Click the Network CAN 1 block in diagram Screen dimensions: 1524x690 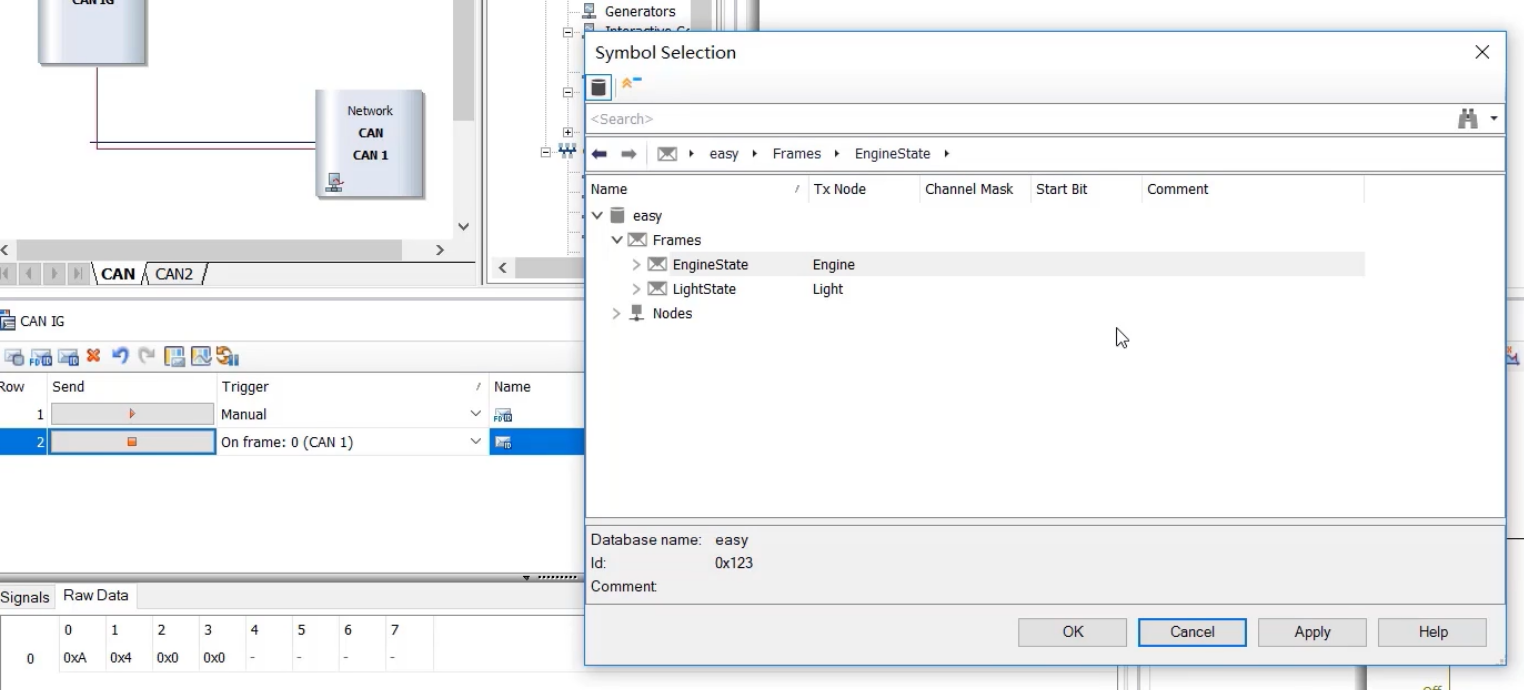click(x=370, y=143)
